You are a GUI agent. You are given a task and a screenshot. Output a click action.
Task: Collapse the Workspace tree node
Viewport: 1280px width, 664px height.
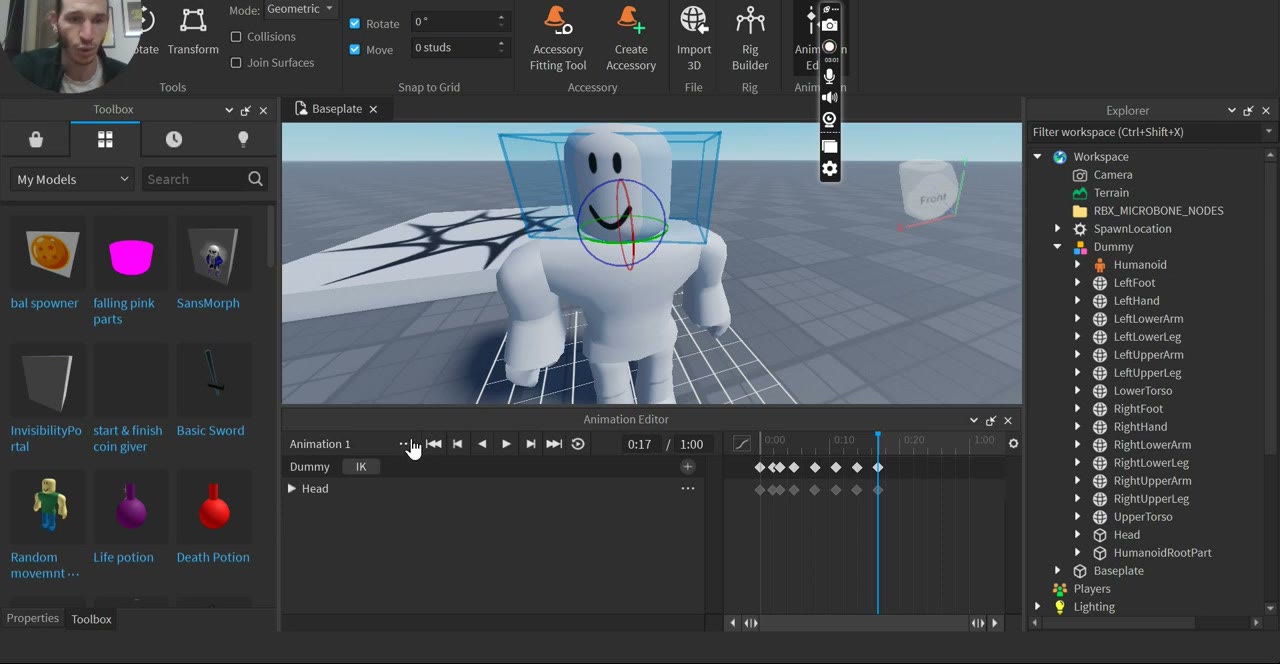pos(1038,157)
